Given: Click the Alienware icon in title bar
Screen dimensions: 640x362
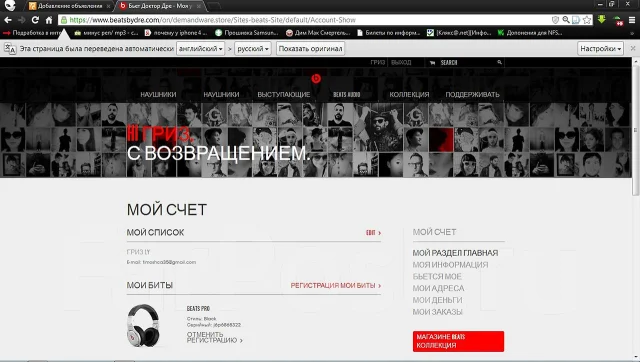Looking at the screenshot, I should pos(10,6).
